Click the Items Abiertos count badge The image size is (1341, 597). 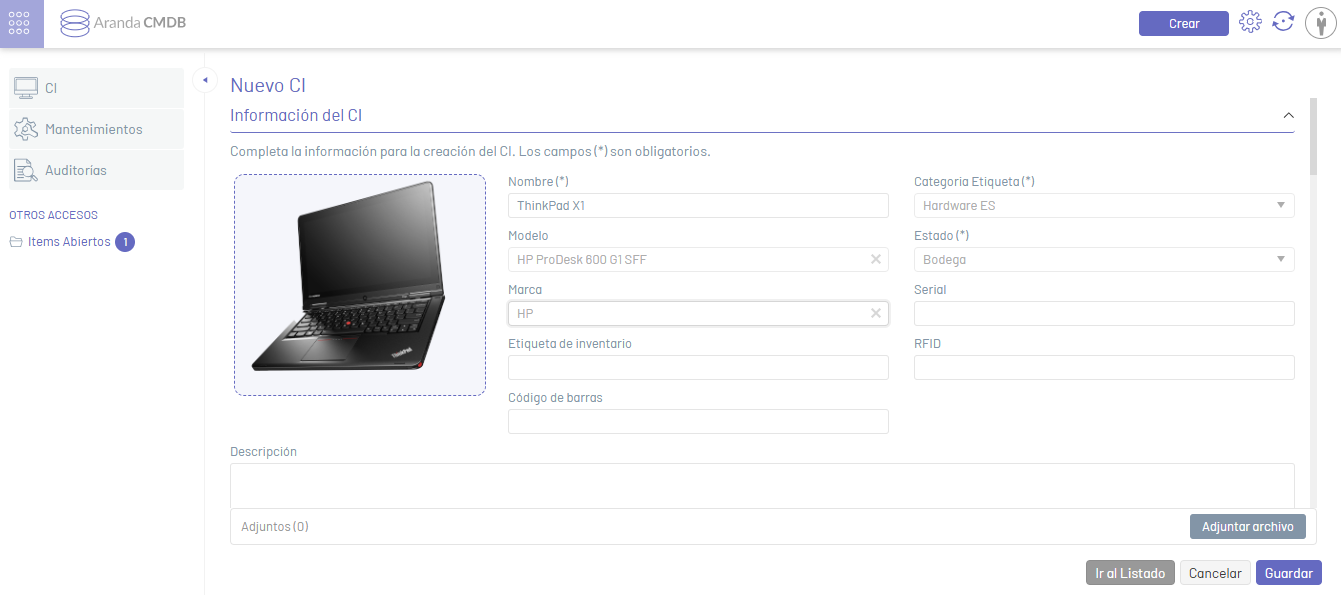[x=125, y=242]
